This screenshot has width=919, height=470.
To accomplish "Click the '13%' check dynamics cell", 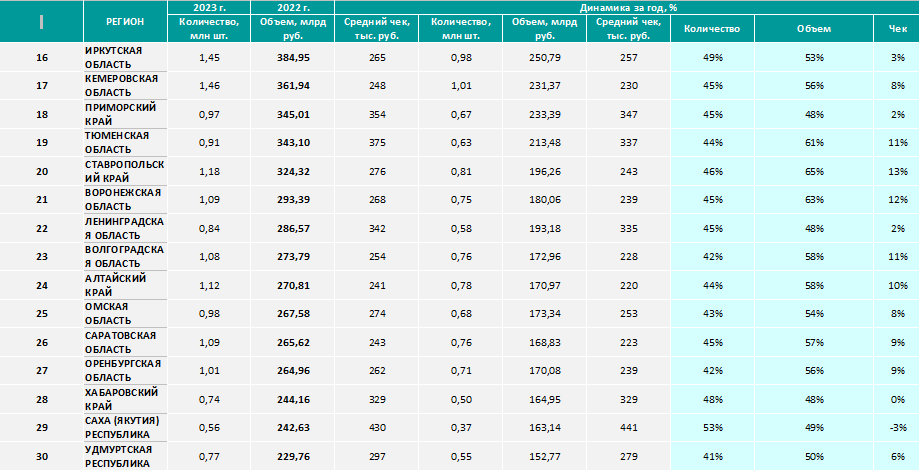I will coord(898,172).
